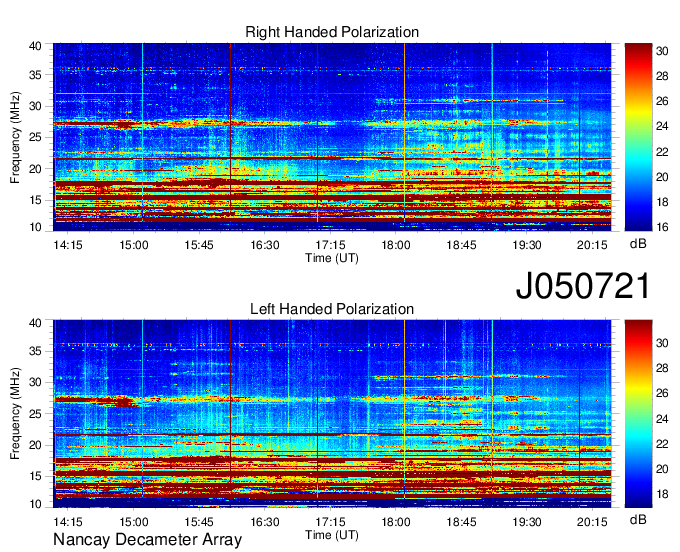Click the Right Handed plot's dB color bar
This screenshot has height=552, width=680.
pos(638,137)
